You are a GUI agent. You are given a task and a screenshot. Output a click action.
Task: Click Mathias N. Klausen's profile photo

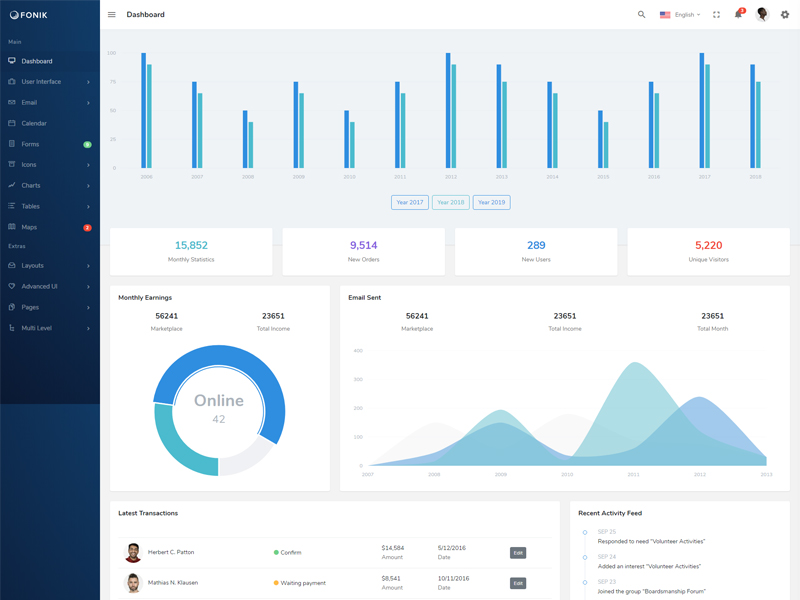coord(133,583)
